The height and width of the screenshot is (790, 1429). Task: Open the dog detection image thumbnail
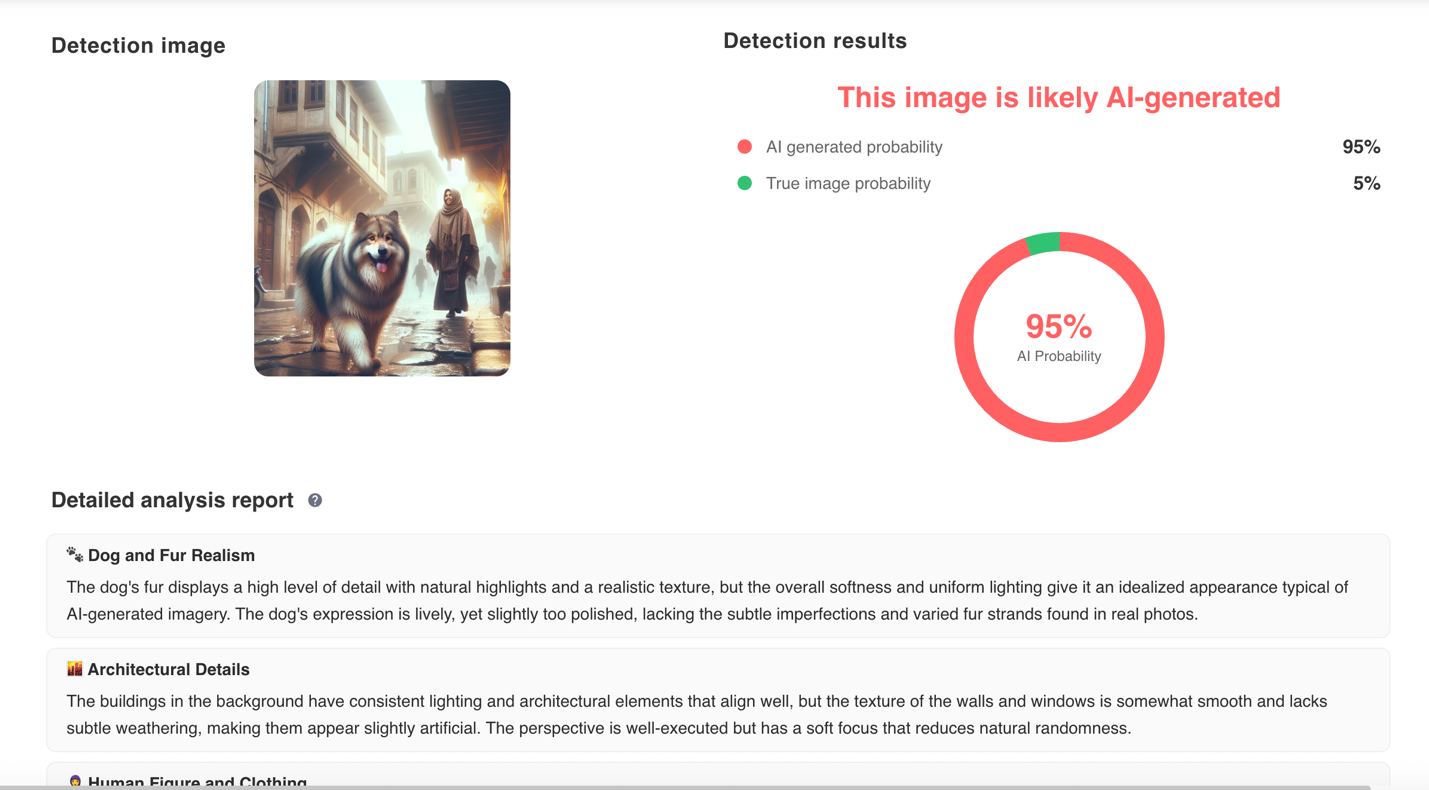pos(382,228)
